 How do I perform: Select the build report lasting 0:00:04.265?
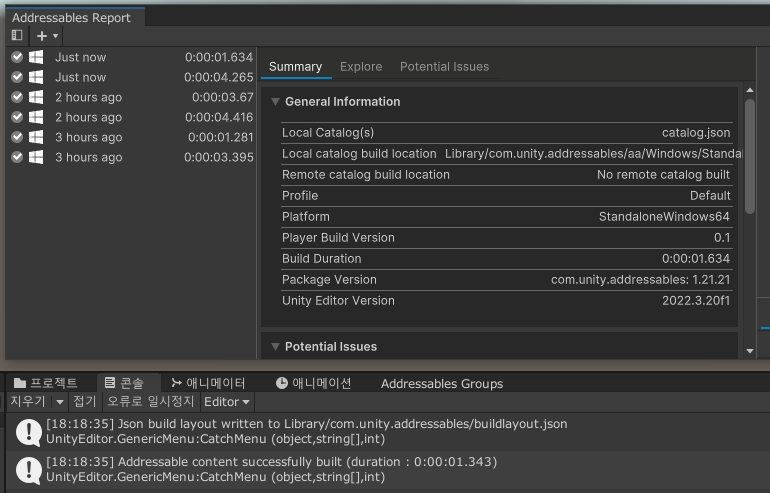[x=132, y=77]
